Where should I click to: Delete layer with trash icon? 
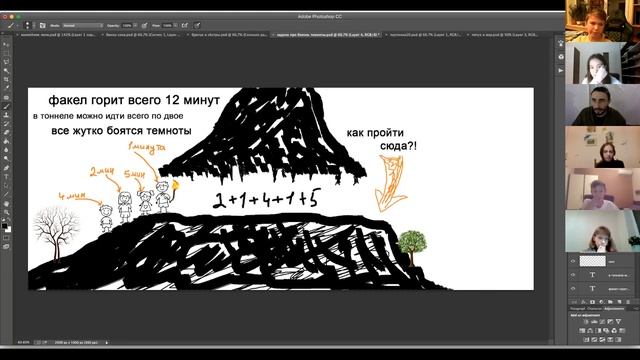pos(628,302)
